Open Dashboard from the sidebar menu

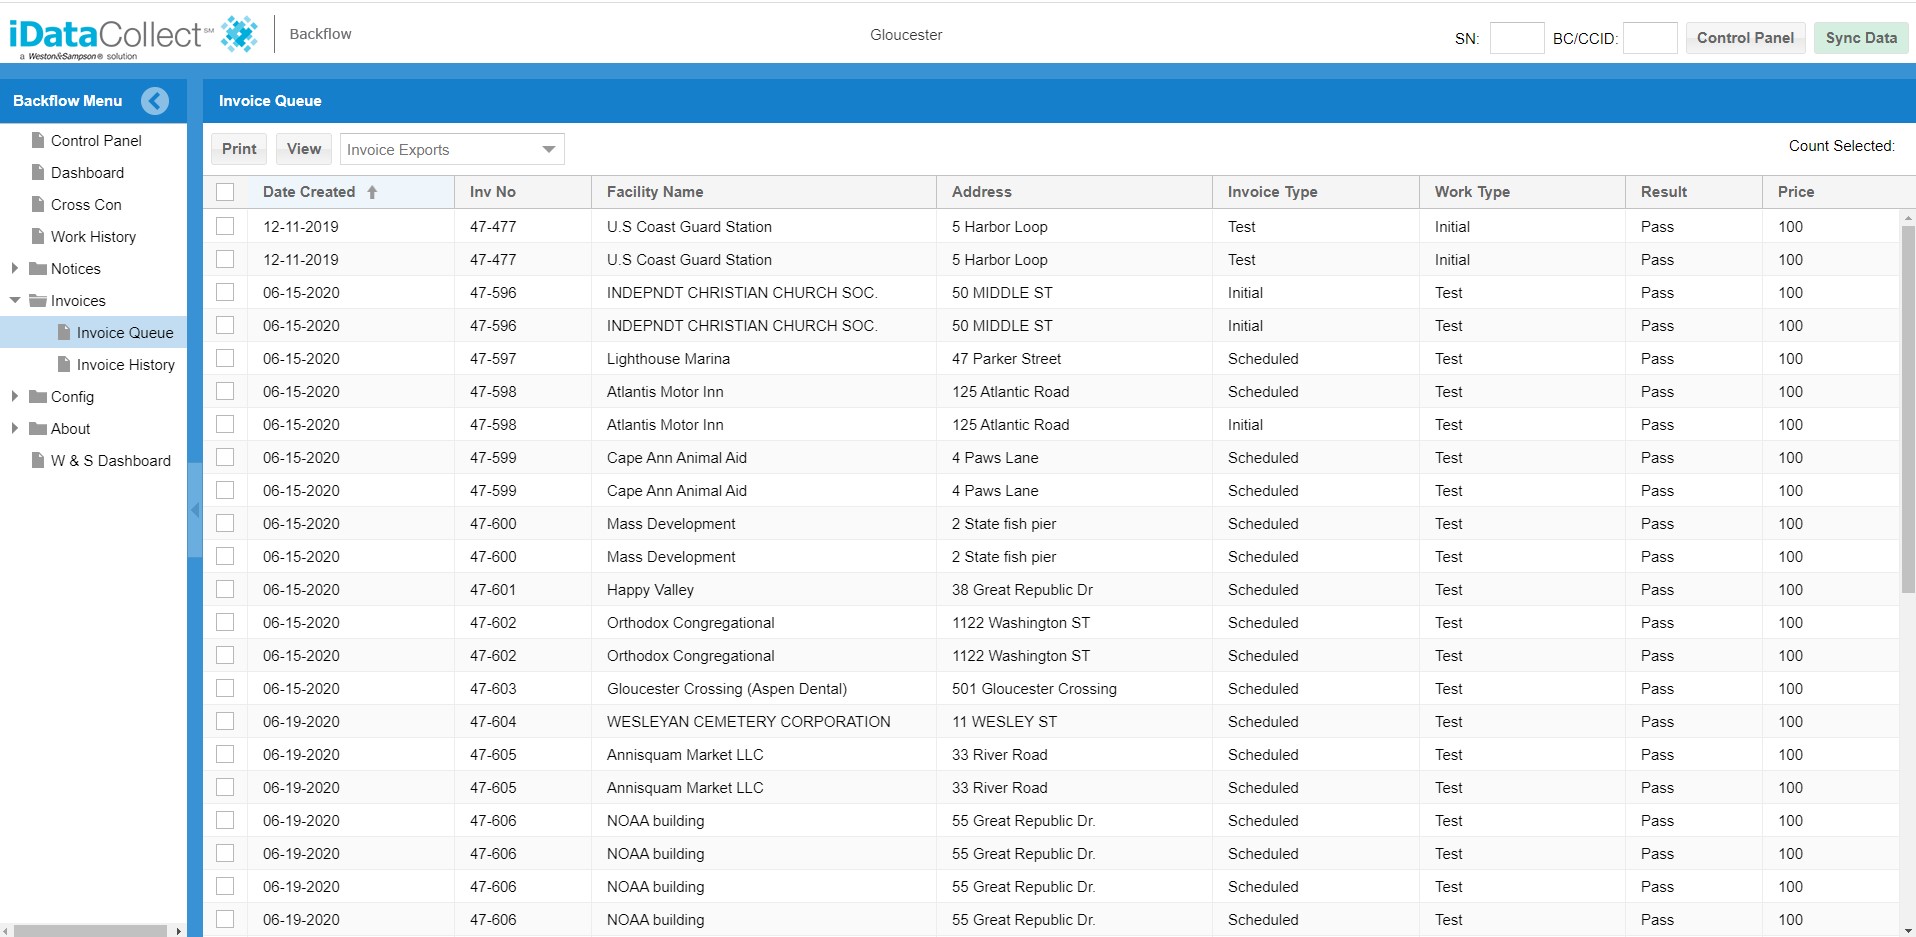[87, 172]
